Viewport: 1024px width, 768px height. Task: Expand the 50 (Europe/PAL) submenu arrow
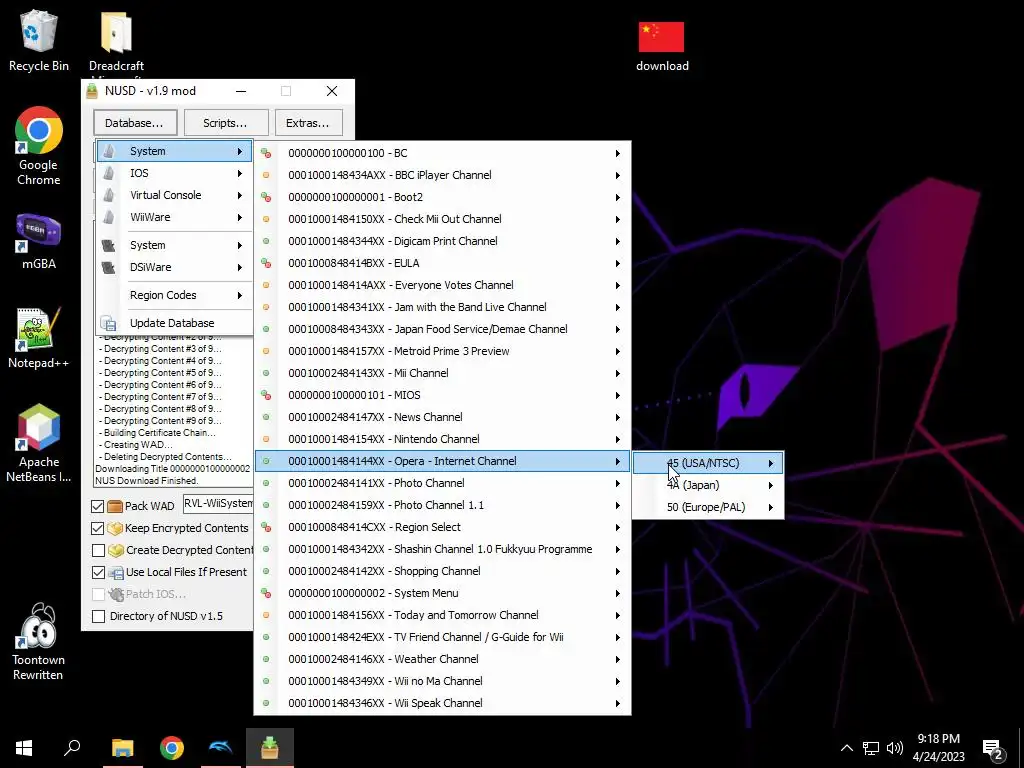(x=771, y=507)
